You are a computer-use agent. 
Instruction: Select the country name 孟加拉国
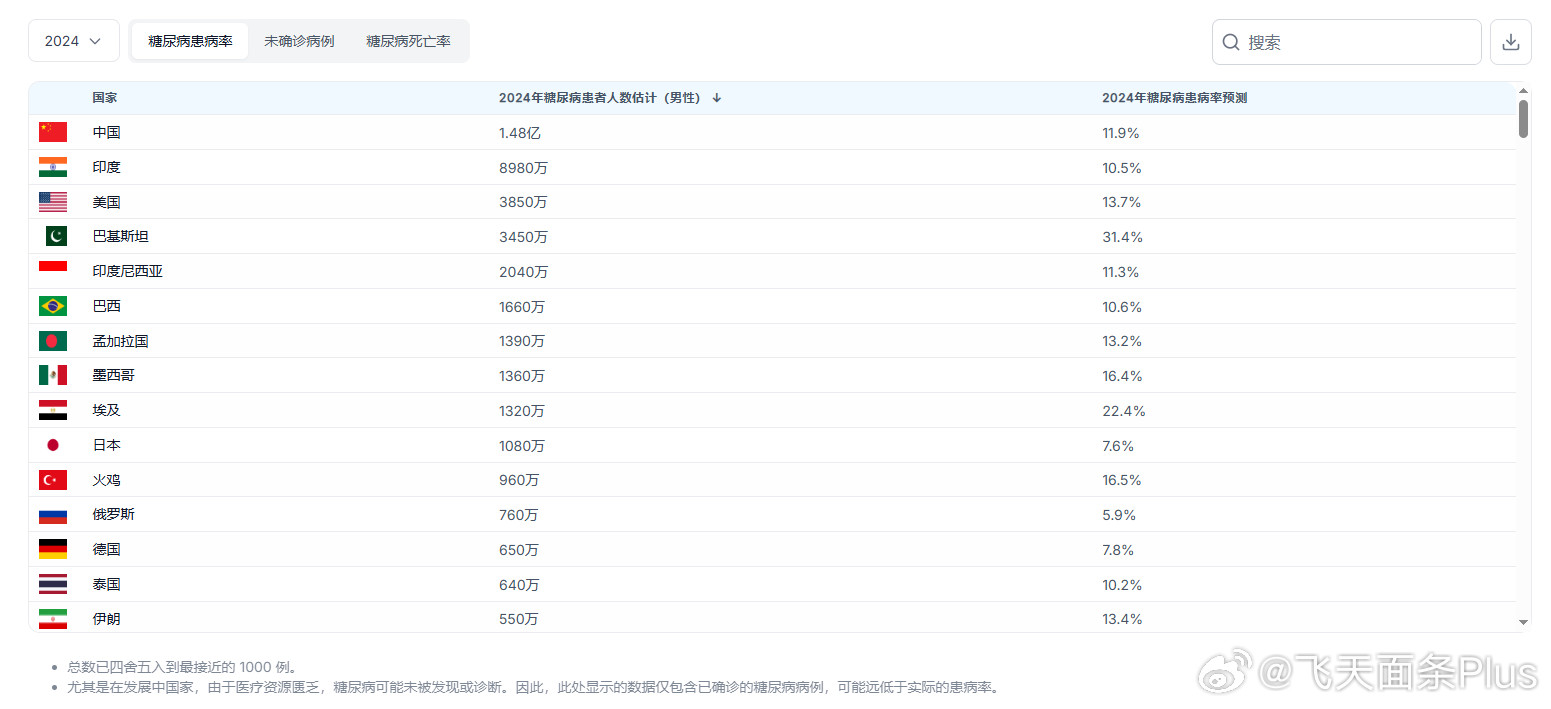[x=120, y=341]
